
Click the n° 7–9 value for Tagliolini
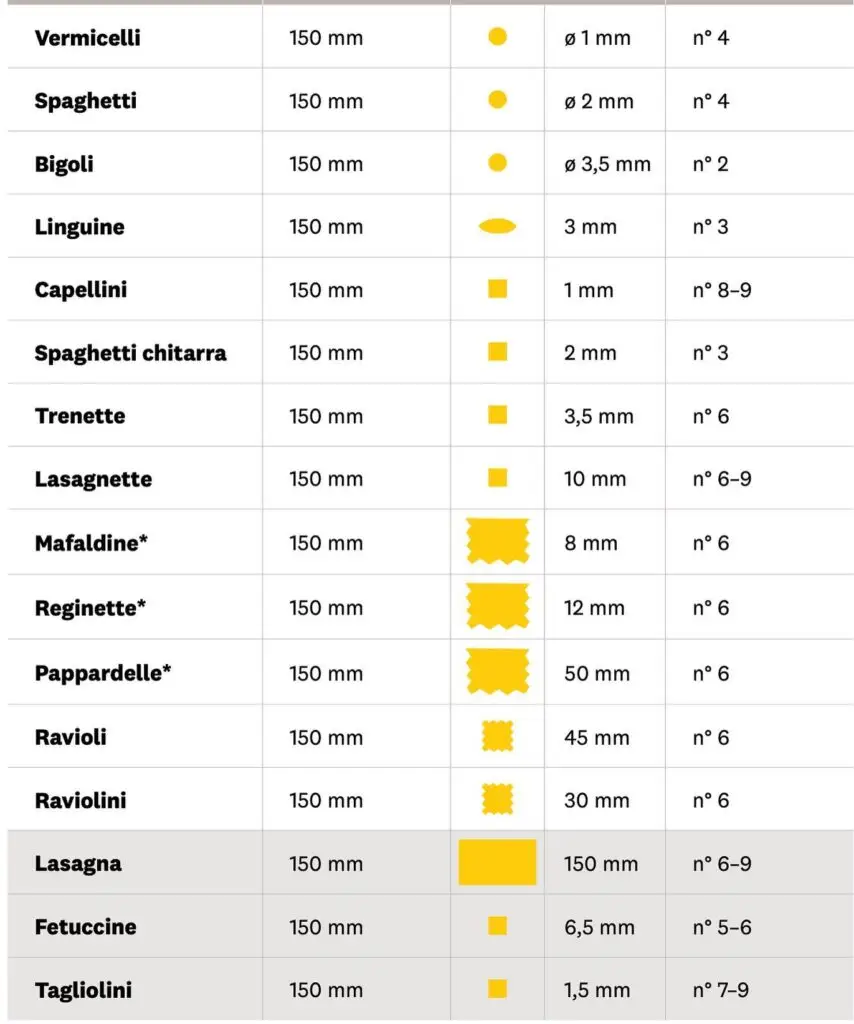tap(721, 990)
